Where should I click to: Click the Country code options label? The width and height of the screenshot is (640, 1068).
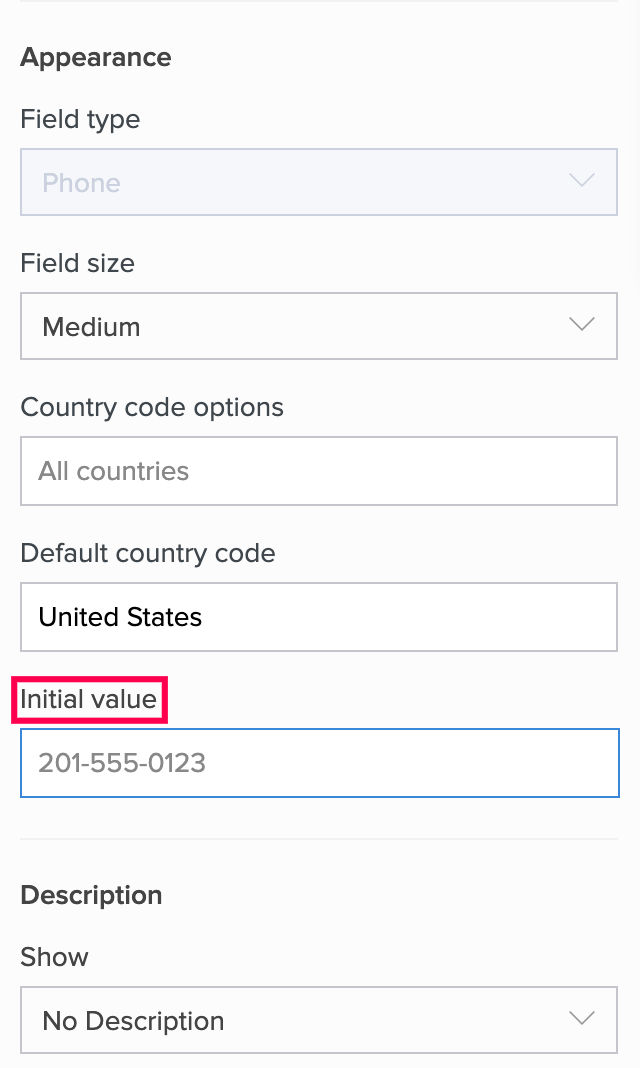click(x=152, y=407)
